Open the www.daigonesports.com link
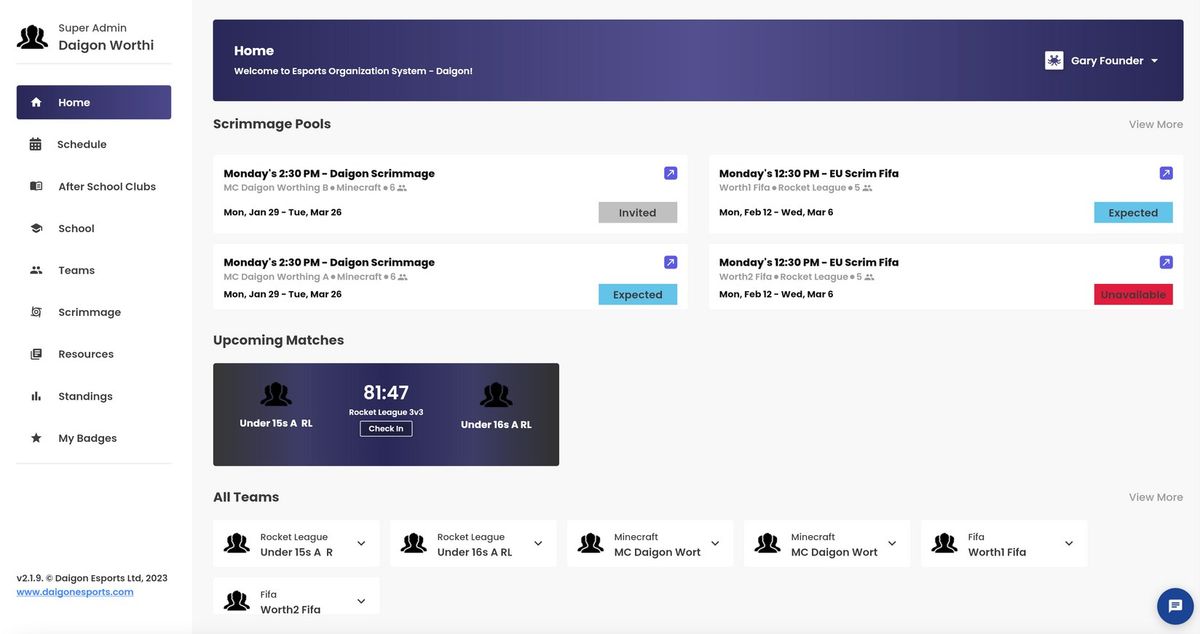Screen dimensions: 1200x634 [75, 592]
